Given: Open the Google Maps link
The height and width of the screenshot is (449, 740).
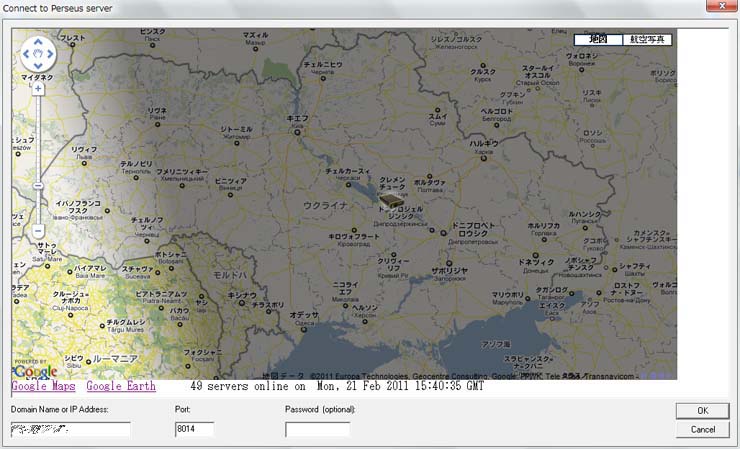Looking at the screenshot, I should click(x=43, y=386).
